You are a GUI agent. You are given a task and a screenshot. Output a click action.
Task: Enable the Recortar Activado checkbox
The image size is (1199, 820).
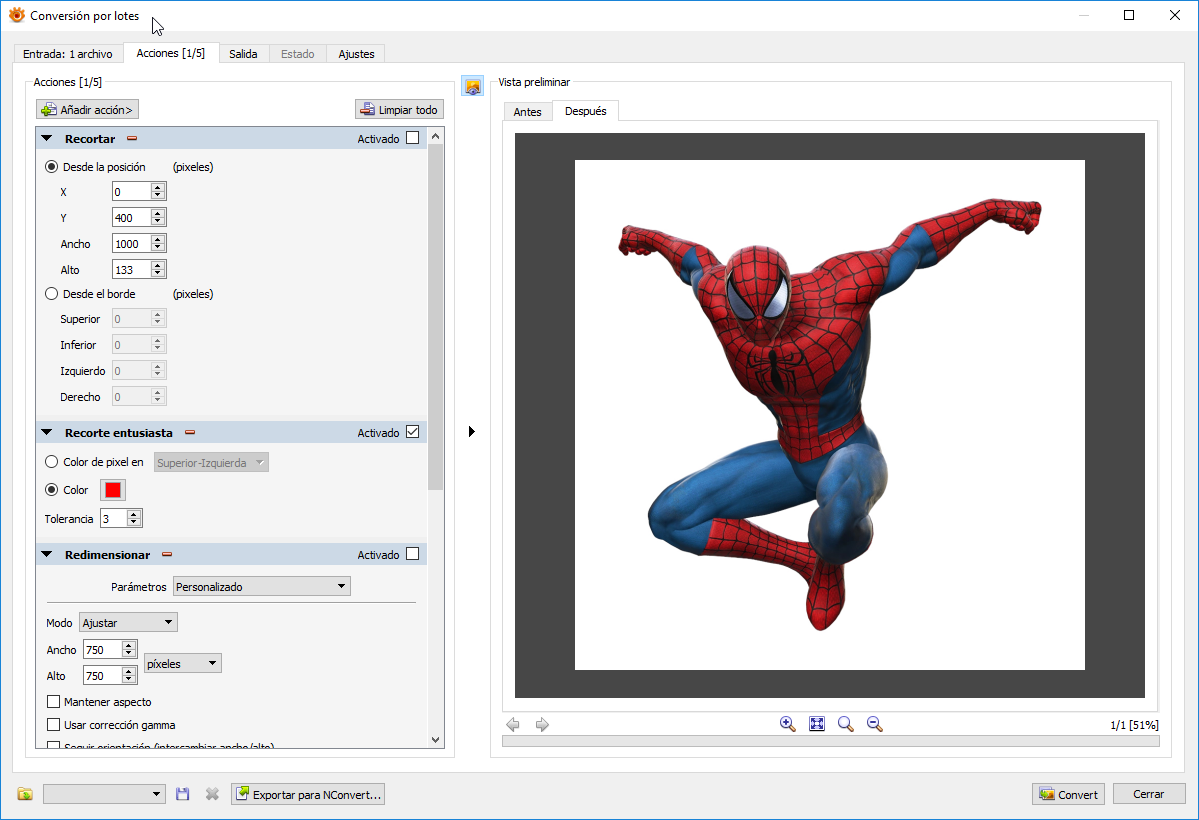412,139
